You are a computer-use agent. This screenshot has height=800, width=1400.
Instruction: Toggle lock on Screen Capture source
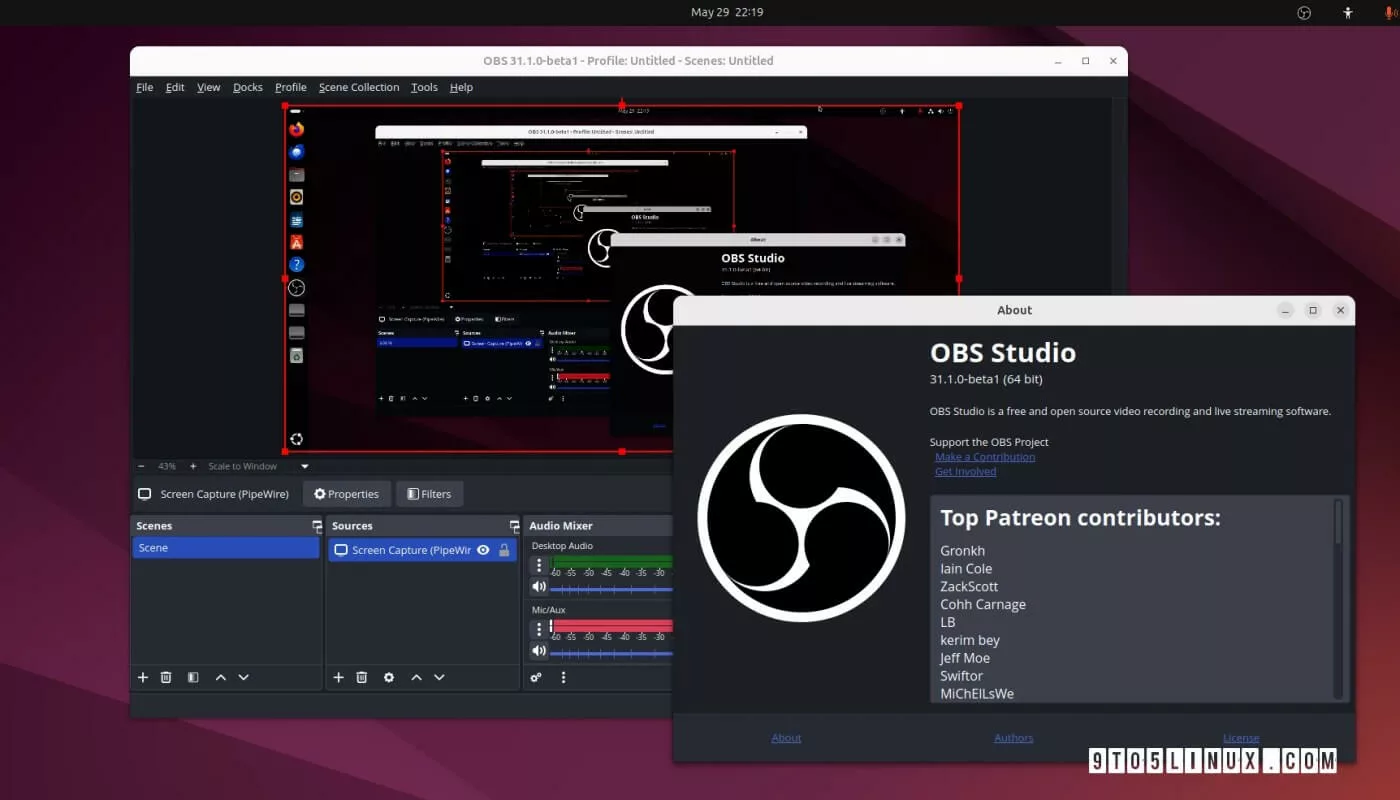[x=504, y=550]
